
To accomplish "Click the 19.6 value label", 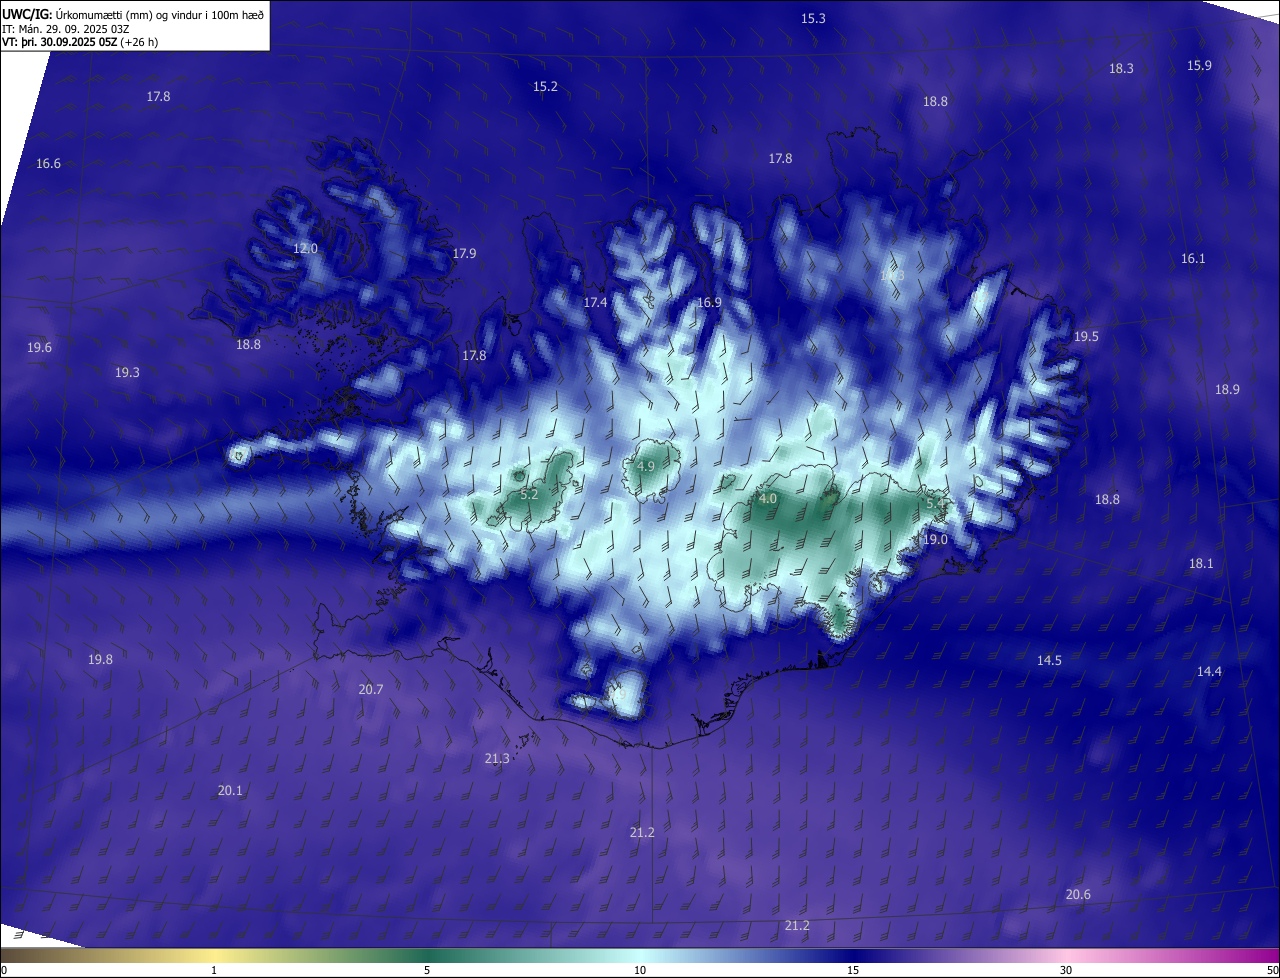I will (x=39, y=348).
